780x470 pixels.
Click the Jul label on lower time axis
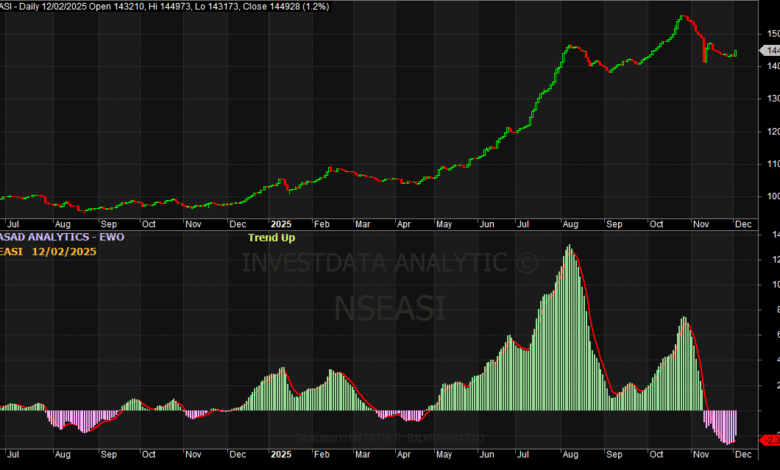13,453
